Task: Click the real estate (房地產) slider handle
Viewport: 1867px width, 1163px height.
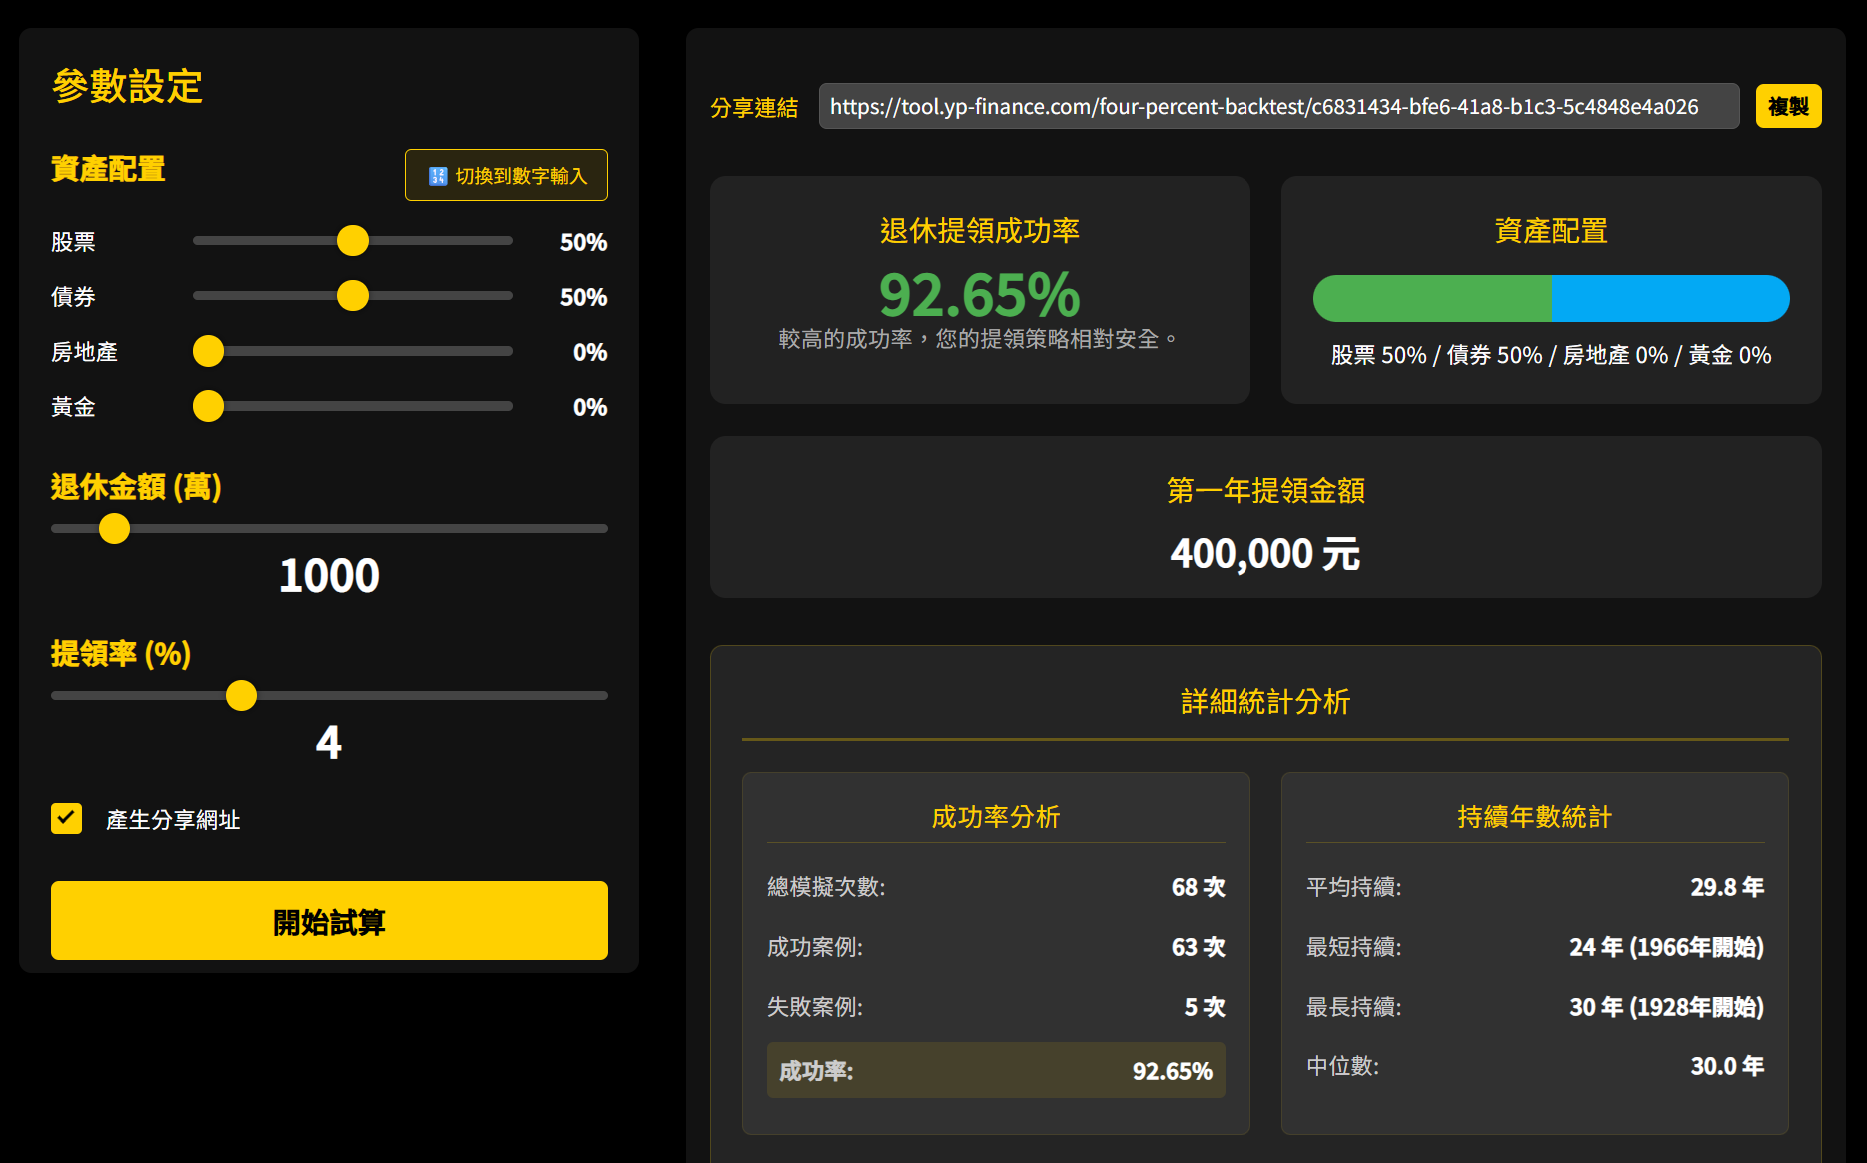Action: click(208, 351)
